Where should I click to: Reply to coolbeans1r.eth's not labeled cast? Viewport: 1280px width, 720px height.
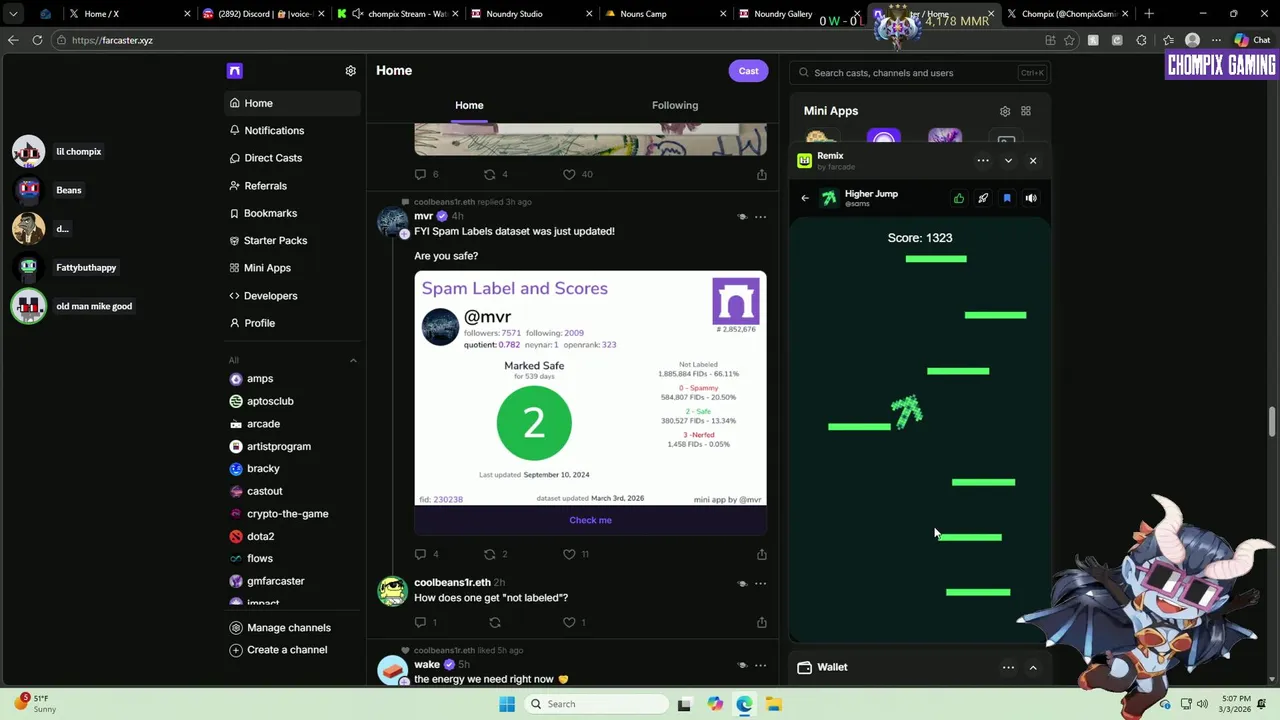coord(420,622)
